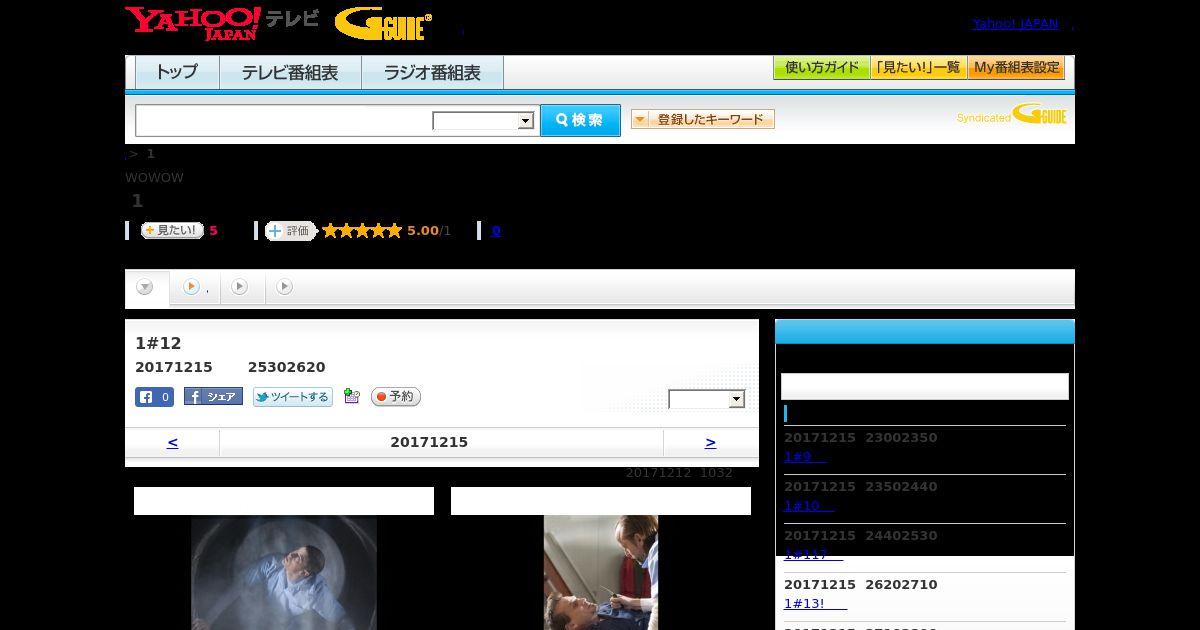Open the 1#9 episode link
This screenshot has width=1200, height=630.
(x=805, y=457)
